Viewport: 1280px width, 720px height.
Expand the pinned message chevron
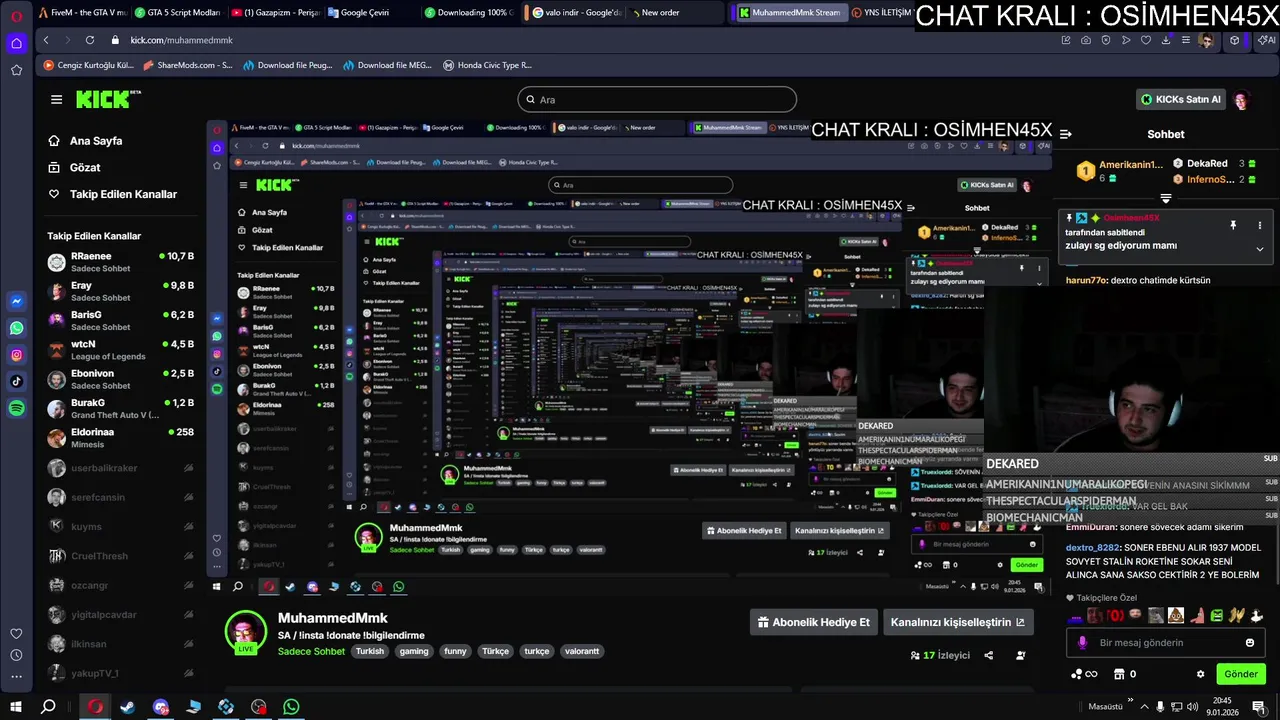[x=1260, y=249]
